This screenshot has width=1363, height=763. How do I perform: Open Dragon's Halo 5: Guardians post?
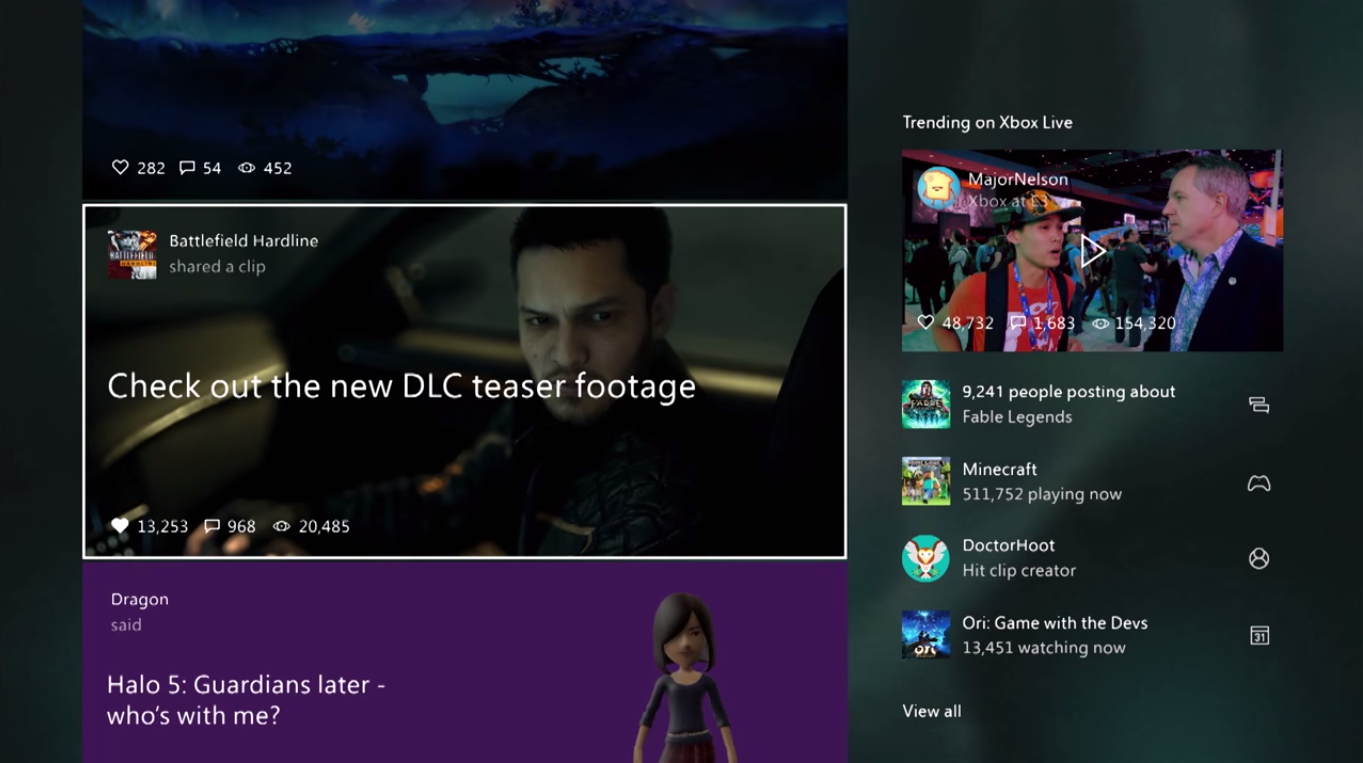point(465,662)
